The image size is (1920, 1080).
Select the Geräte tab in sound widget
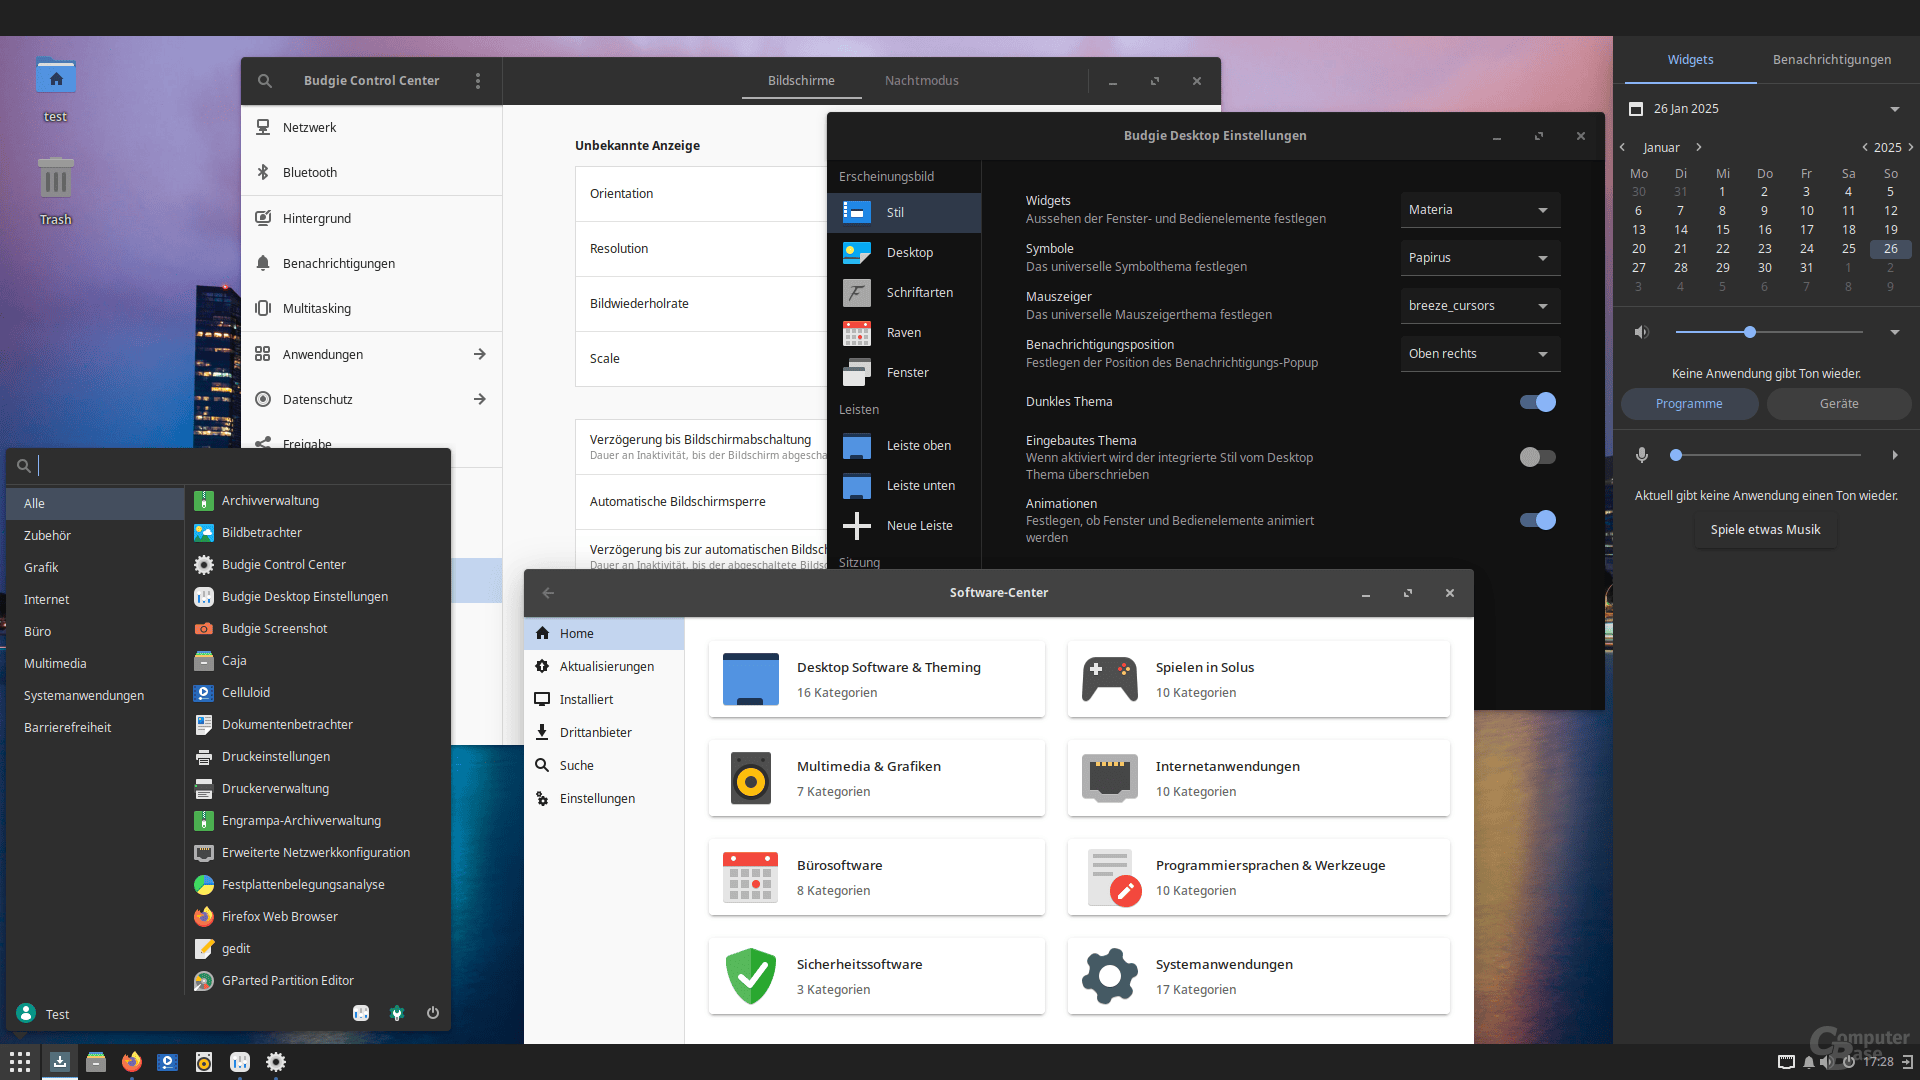point(1839,404)
